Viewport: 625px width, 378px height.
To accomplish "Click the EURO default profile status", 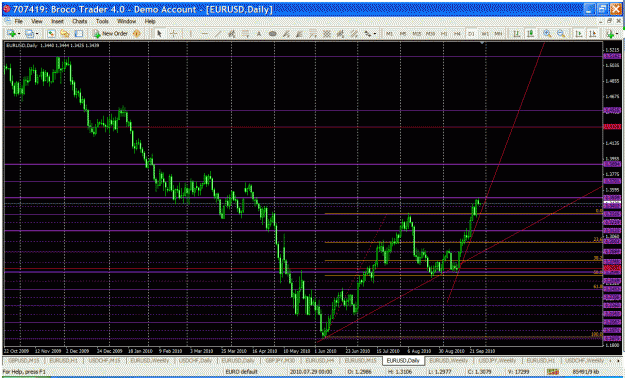I will click(242, 372).
